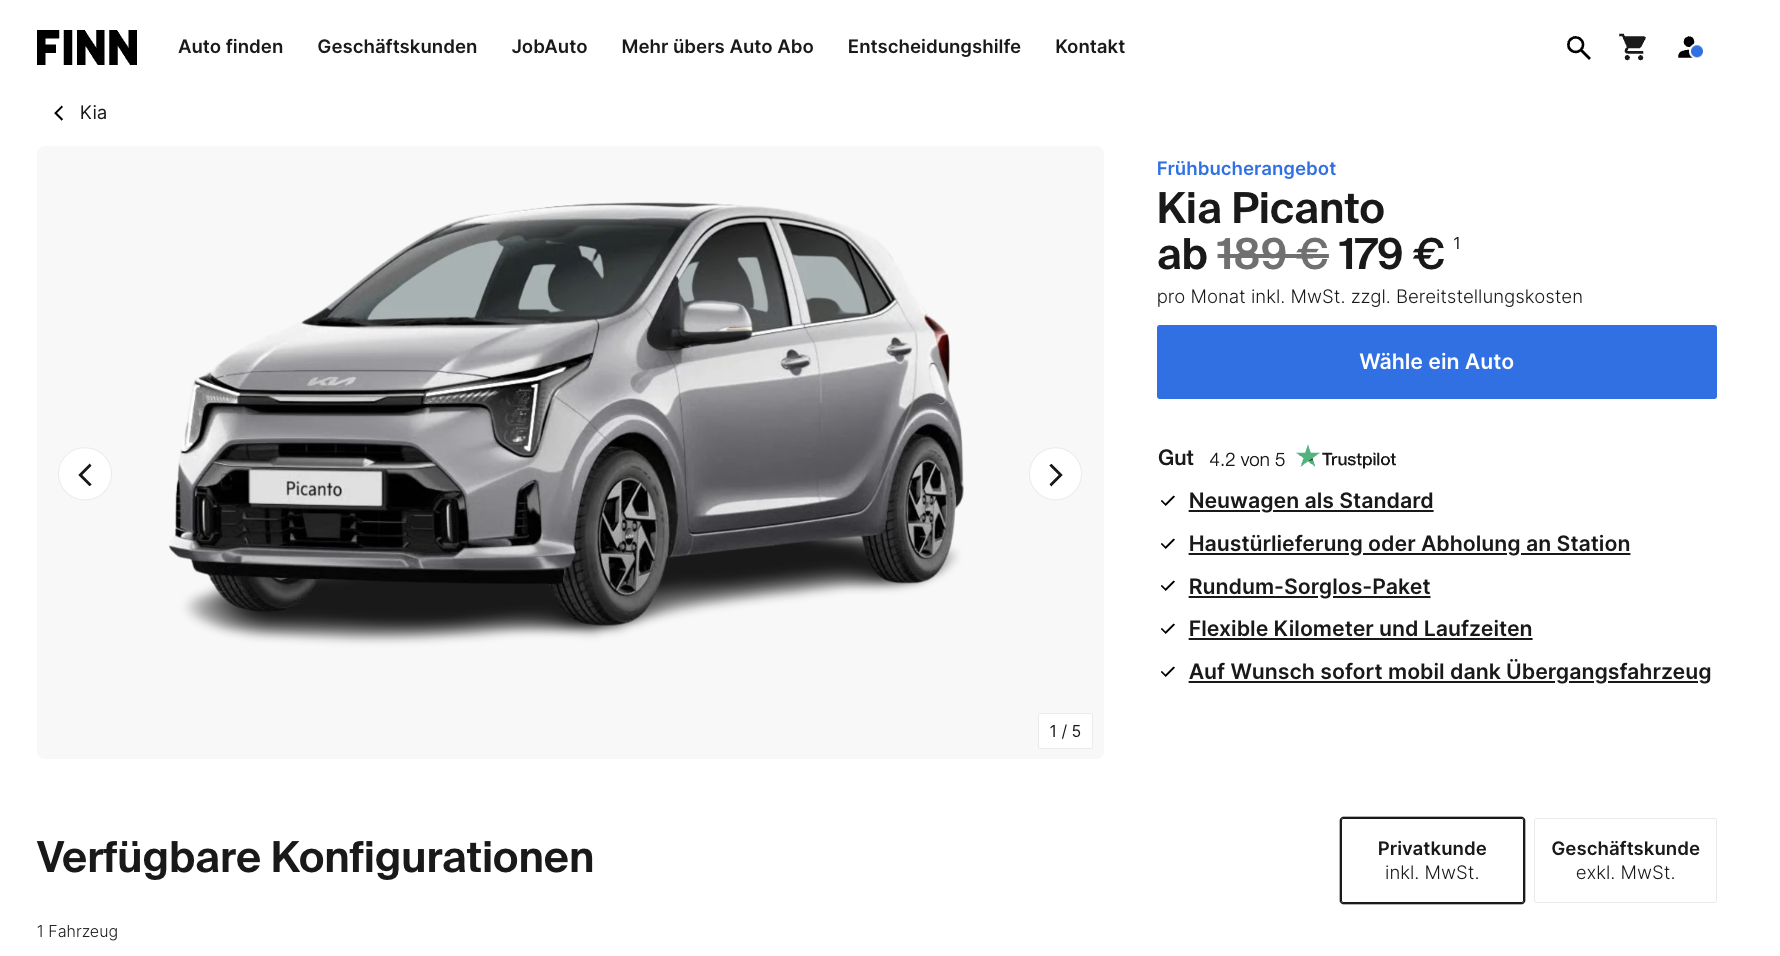This screenshot has height=956, width=1780.
Task: Show previous car image with left arrow
Action: coord(85,474)
